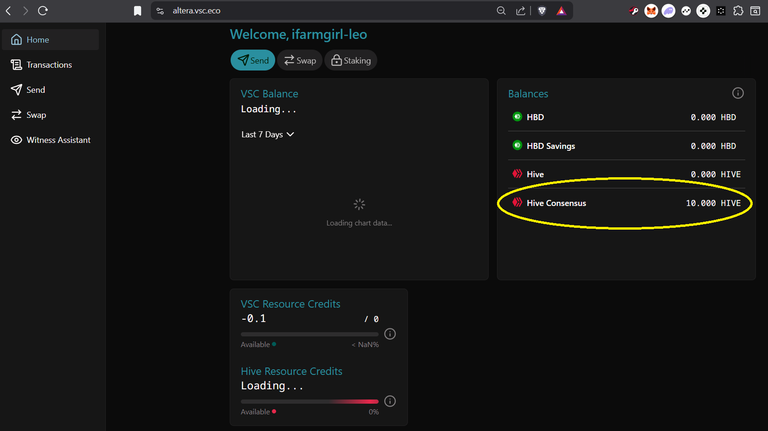
Task: Click the Balances info icon
Action: pos(738,93)
